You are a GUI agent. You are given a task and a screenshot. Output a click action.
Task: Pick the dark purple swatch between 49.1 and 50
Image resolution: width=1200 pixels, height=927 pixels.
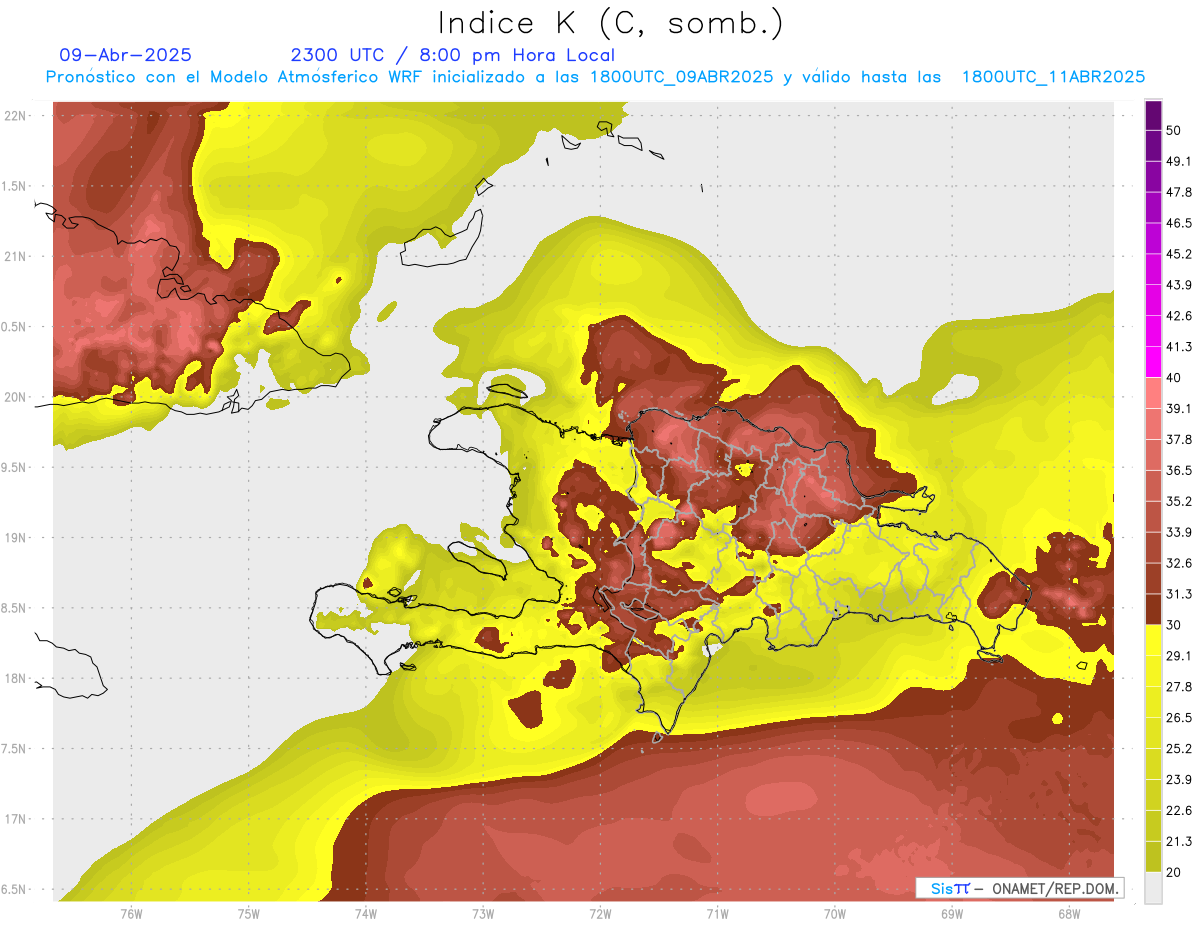(1153, 146)
